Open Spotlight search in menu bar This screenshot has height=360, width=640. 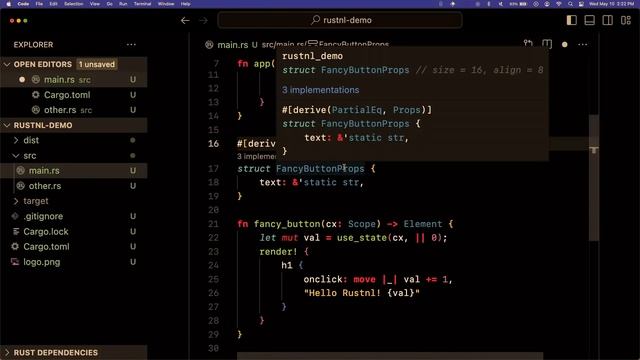[570, 4]
